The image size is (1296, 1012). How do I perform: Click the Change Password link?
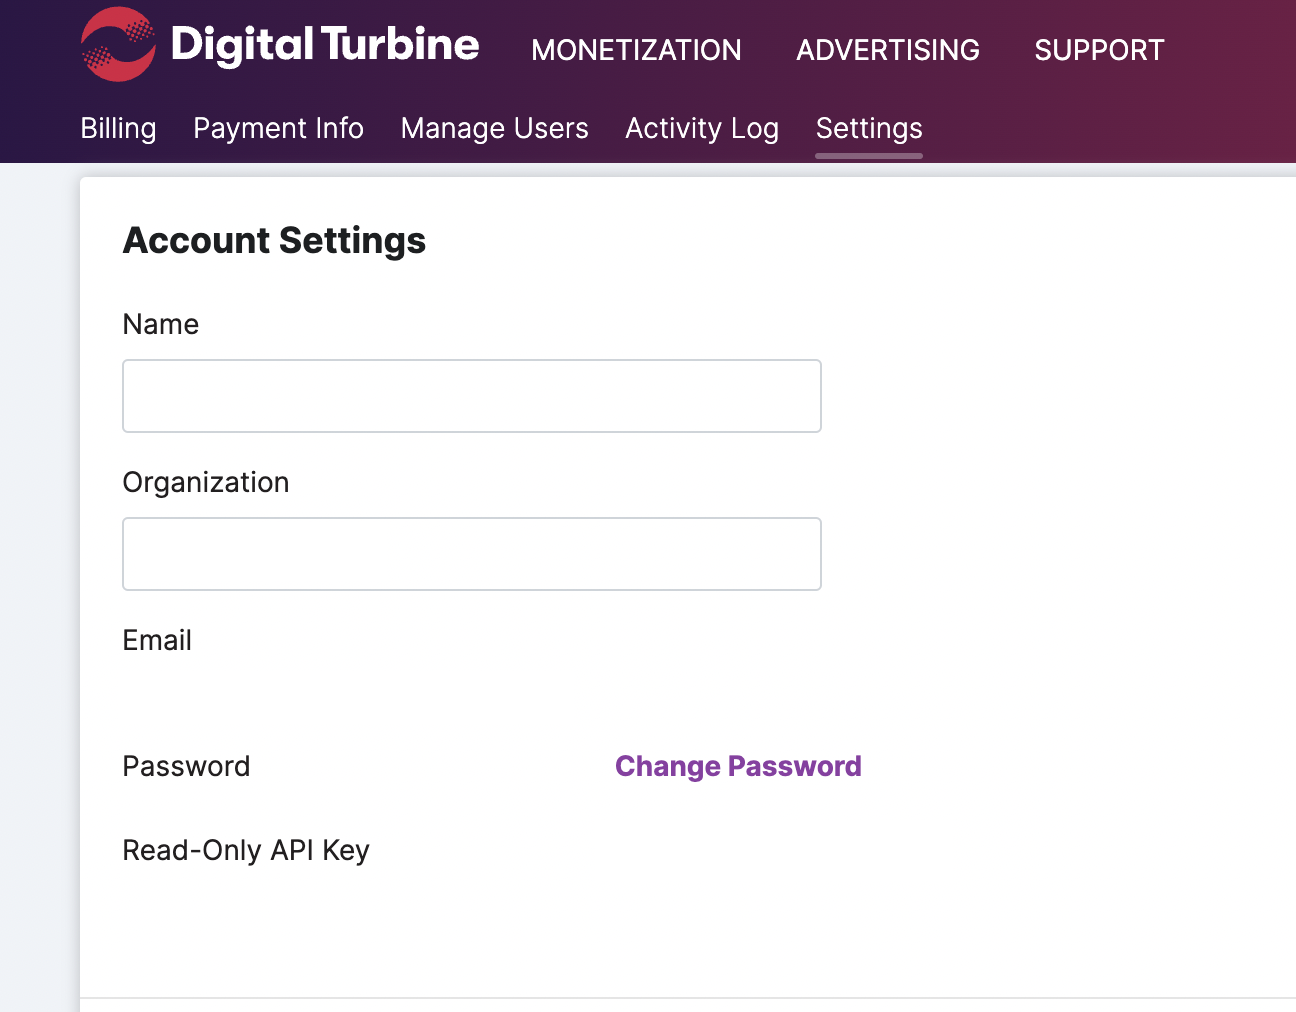pos(738,766)
